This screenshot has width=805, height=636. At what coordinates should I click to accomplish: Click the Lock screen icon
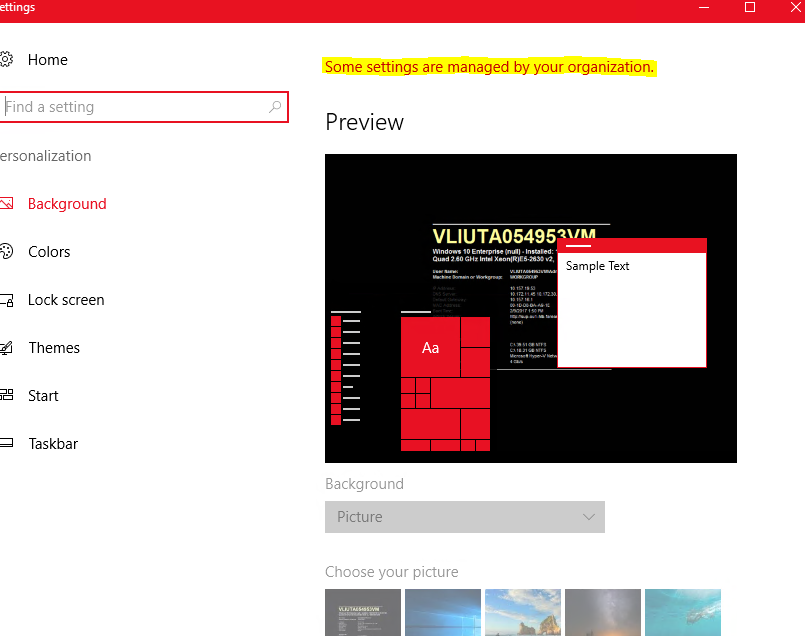[6, 300]
